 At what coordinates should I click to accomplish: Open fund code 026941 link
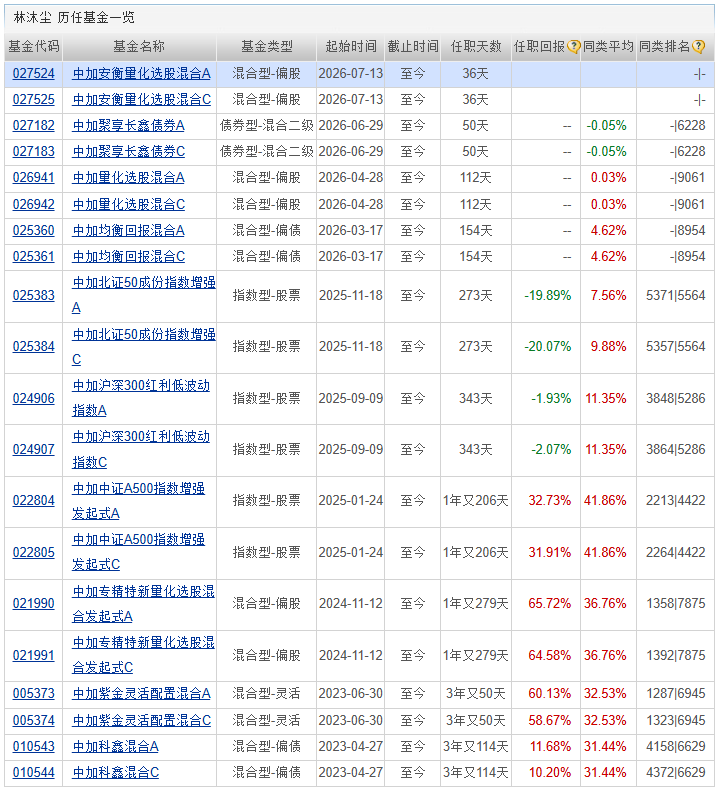click(x=33, y=178)
